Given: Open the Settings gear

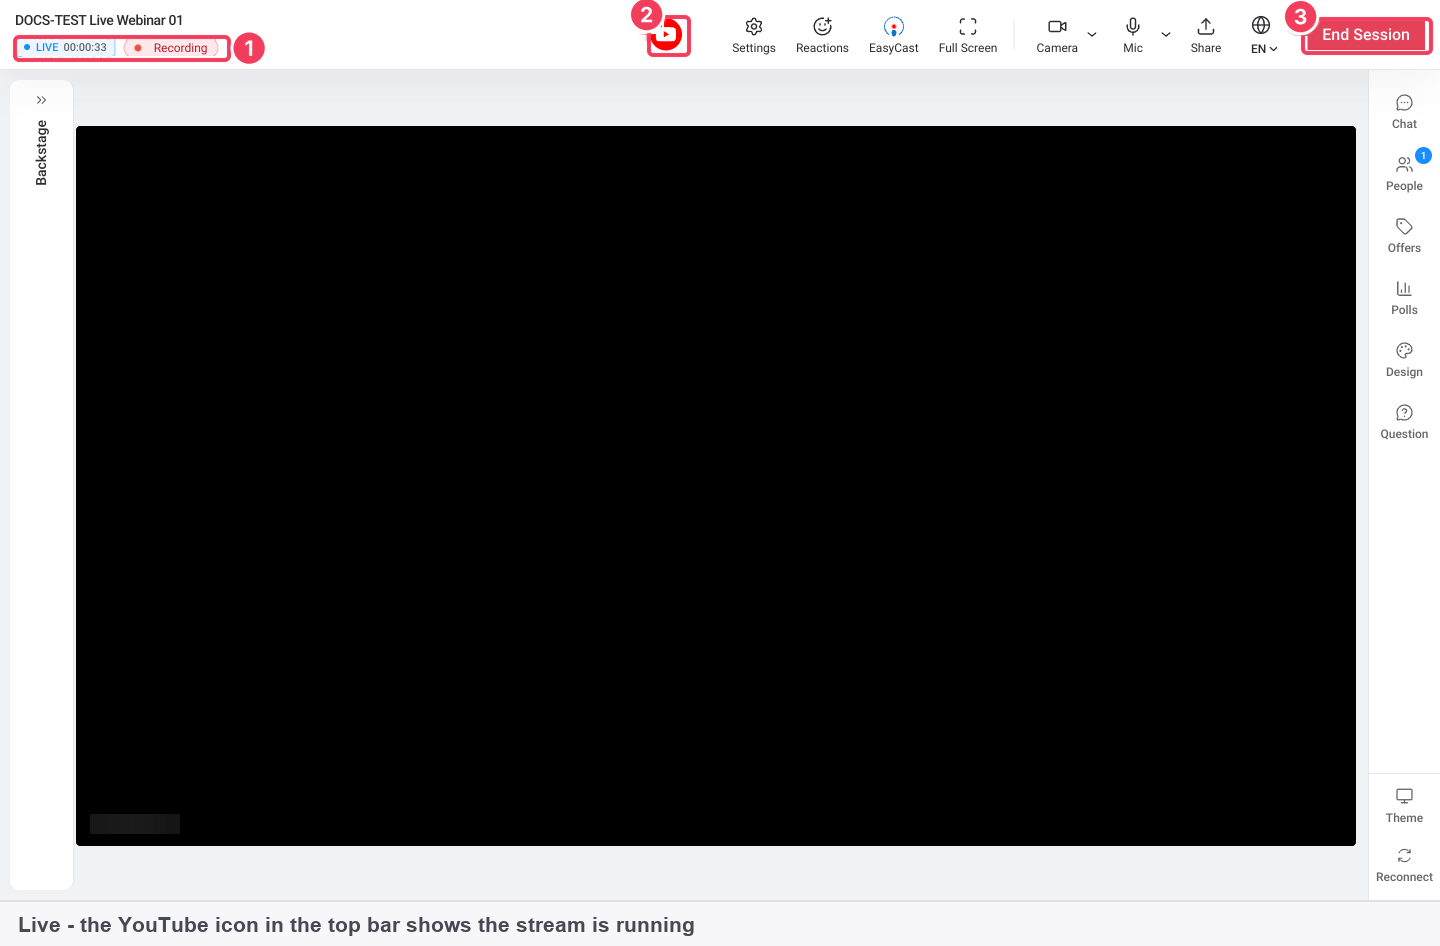Looking at the screenshot, I should (754, 35).
